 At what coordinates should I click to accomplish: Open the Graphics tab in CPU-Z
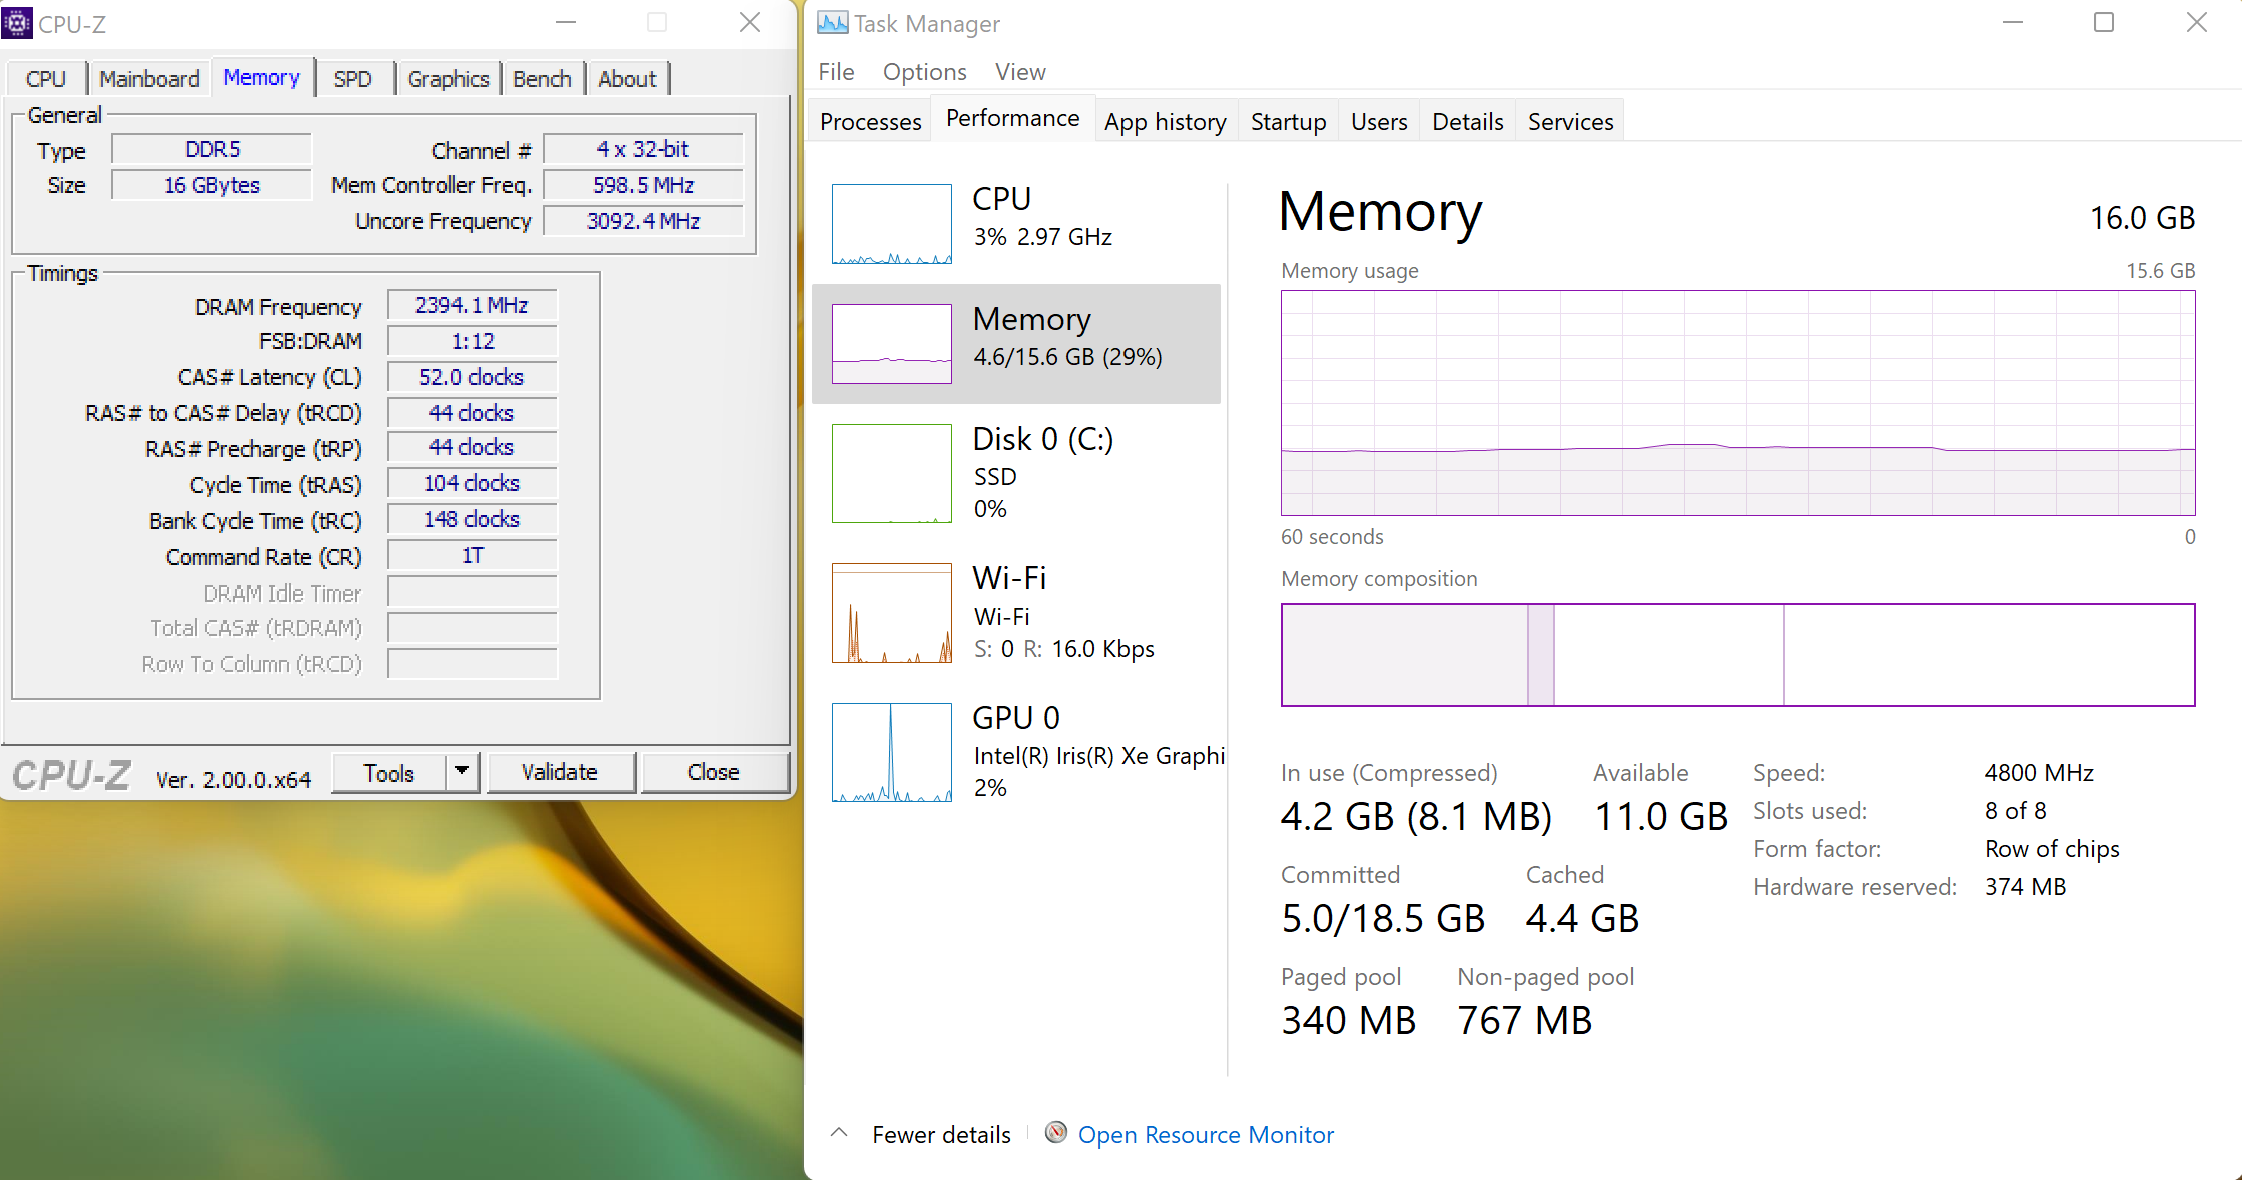[x=448, y=79]
